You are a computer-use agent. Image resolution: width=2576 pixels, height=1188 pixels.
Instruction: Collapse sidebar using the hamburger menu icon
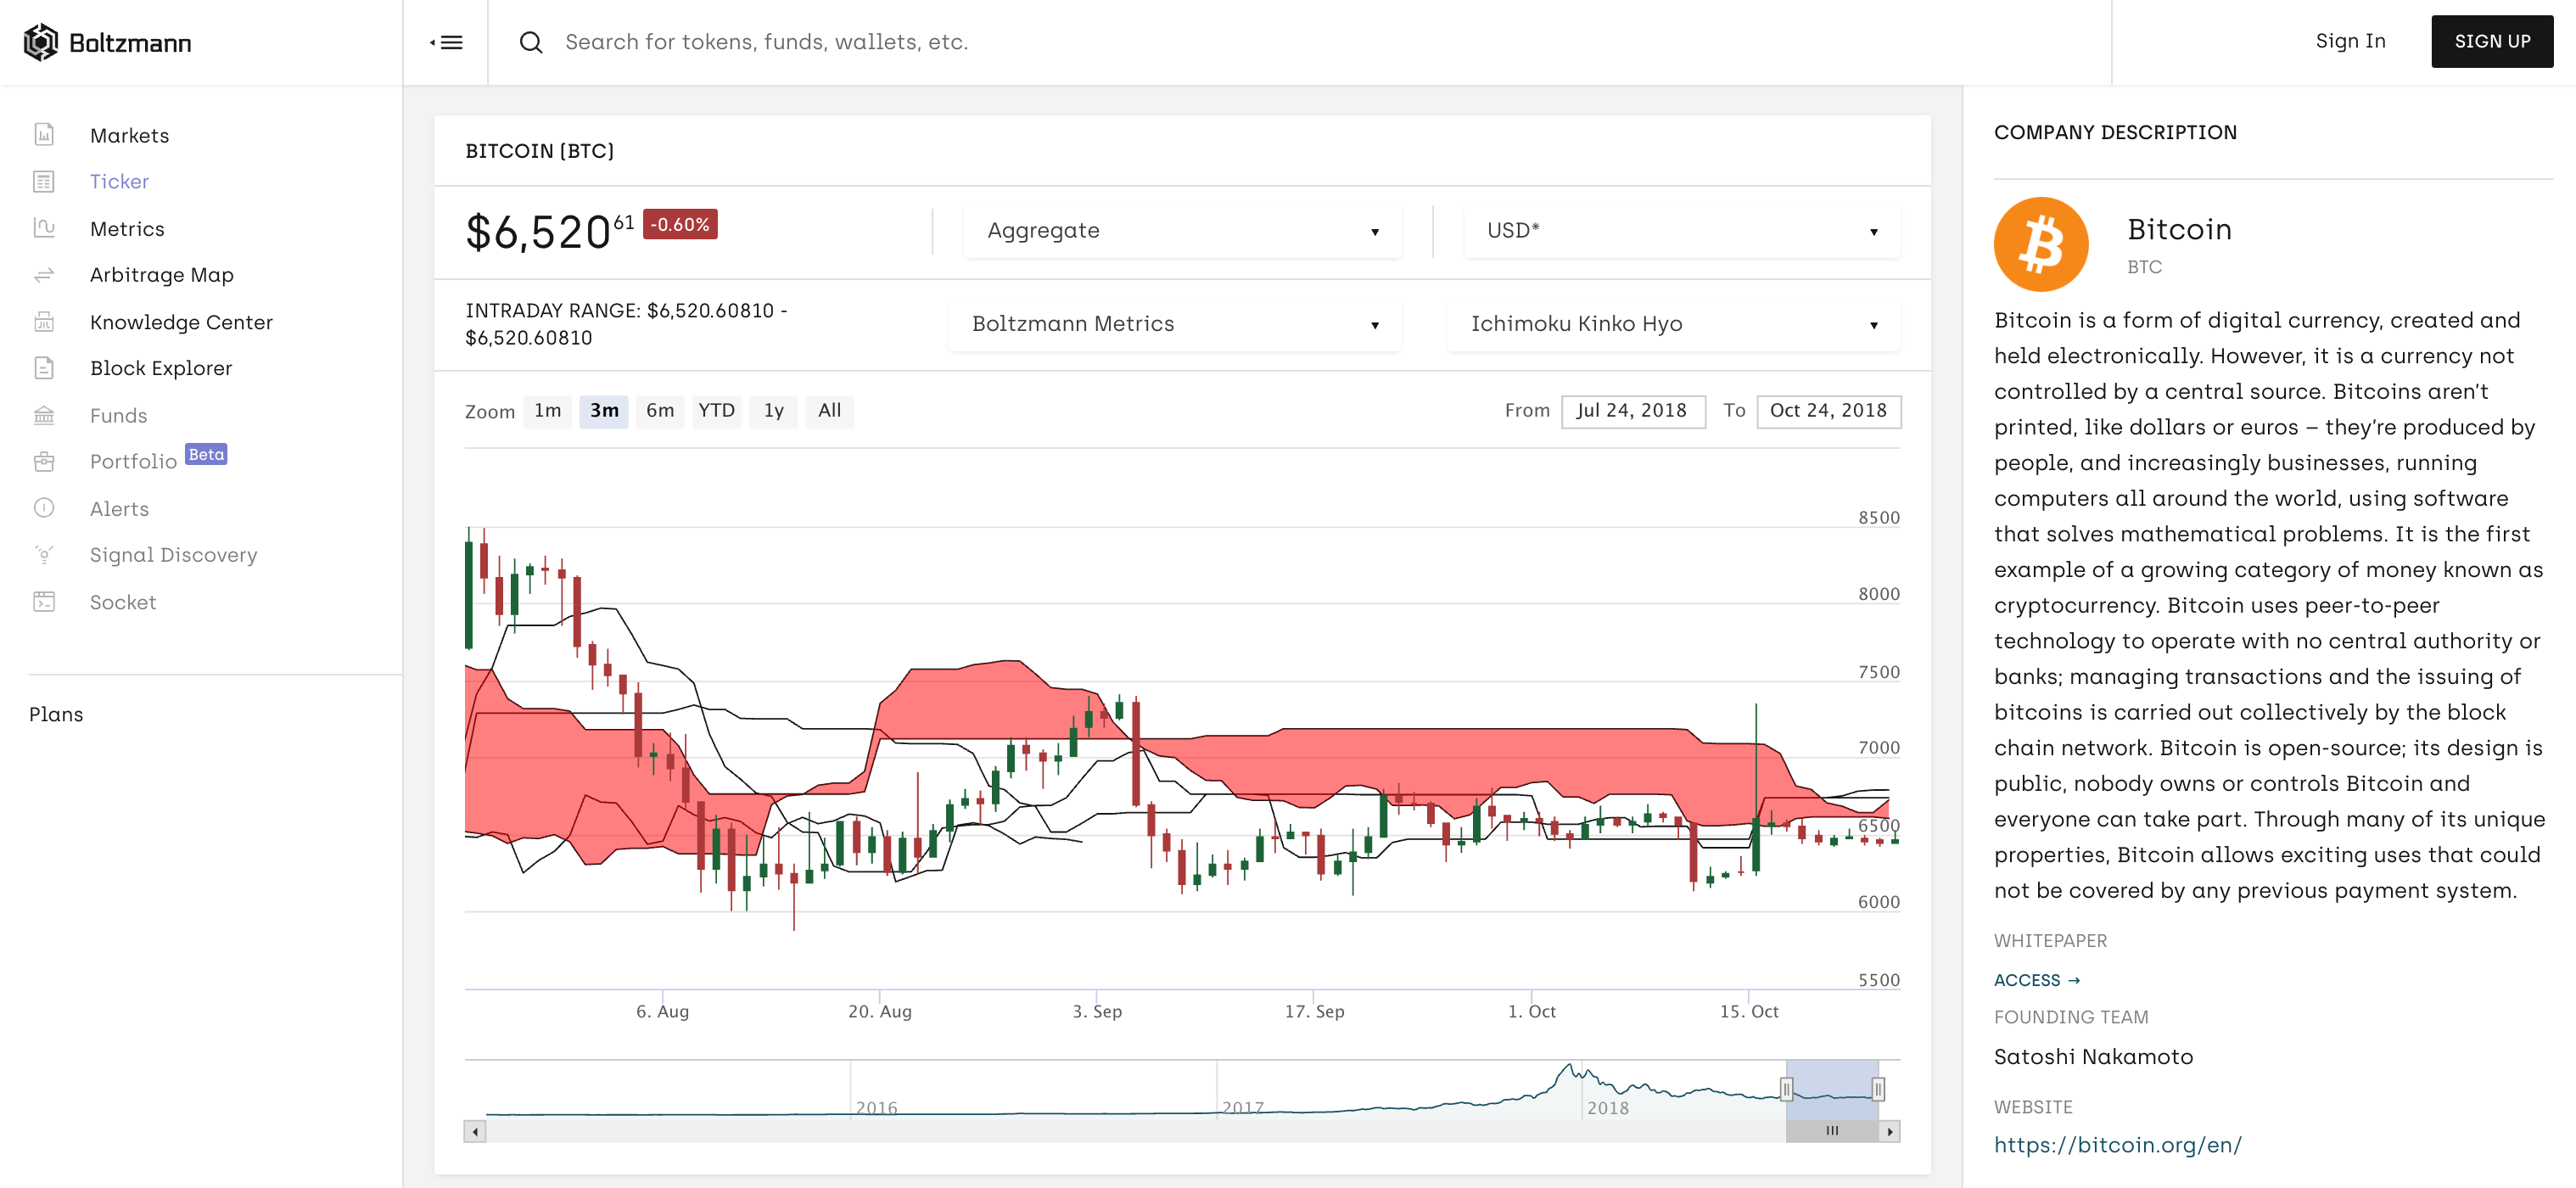(x=446, y=42)
